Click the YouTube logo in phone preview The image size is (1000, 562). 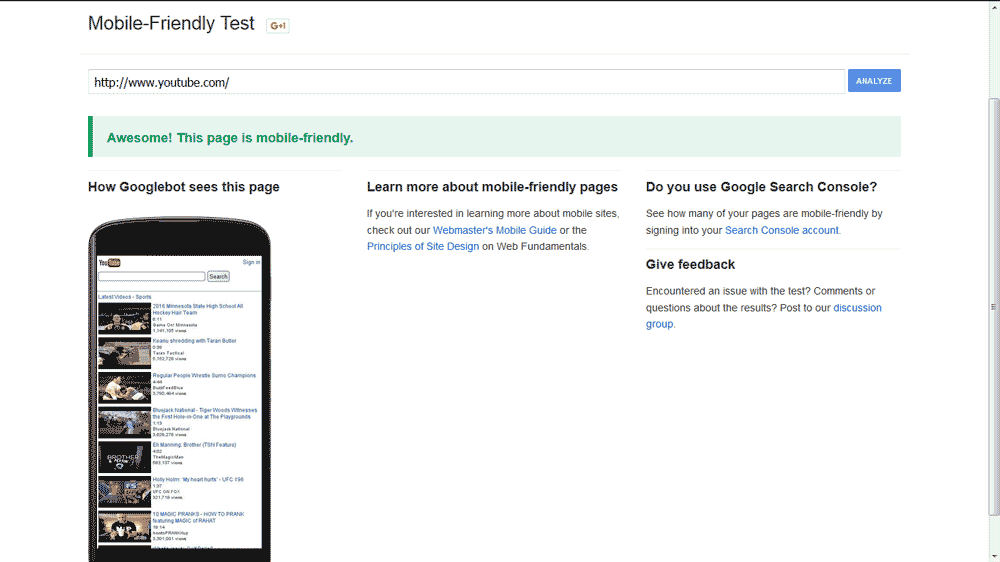(x=109, y=263)
